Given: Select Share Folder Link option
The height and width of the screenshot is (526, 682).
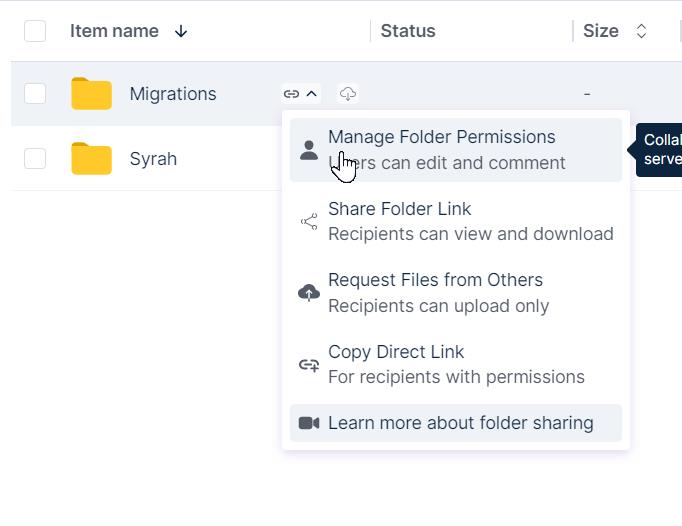Looking at the screenshot, I should tap(456, 221).
